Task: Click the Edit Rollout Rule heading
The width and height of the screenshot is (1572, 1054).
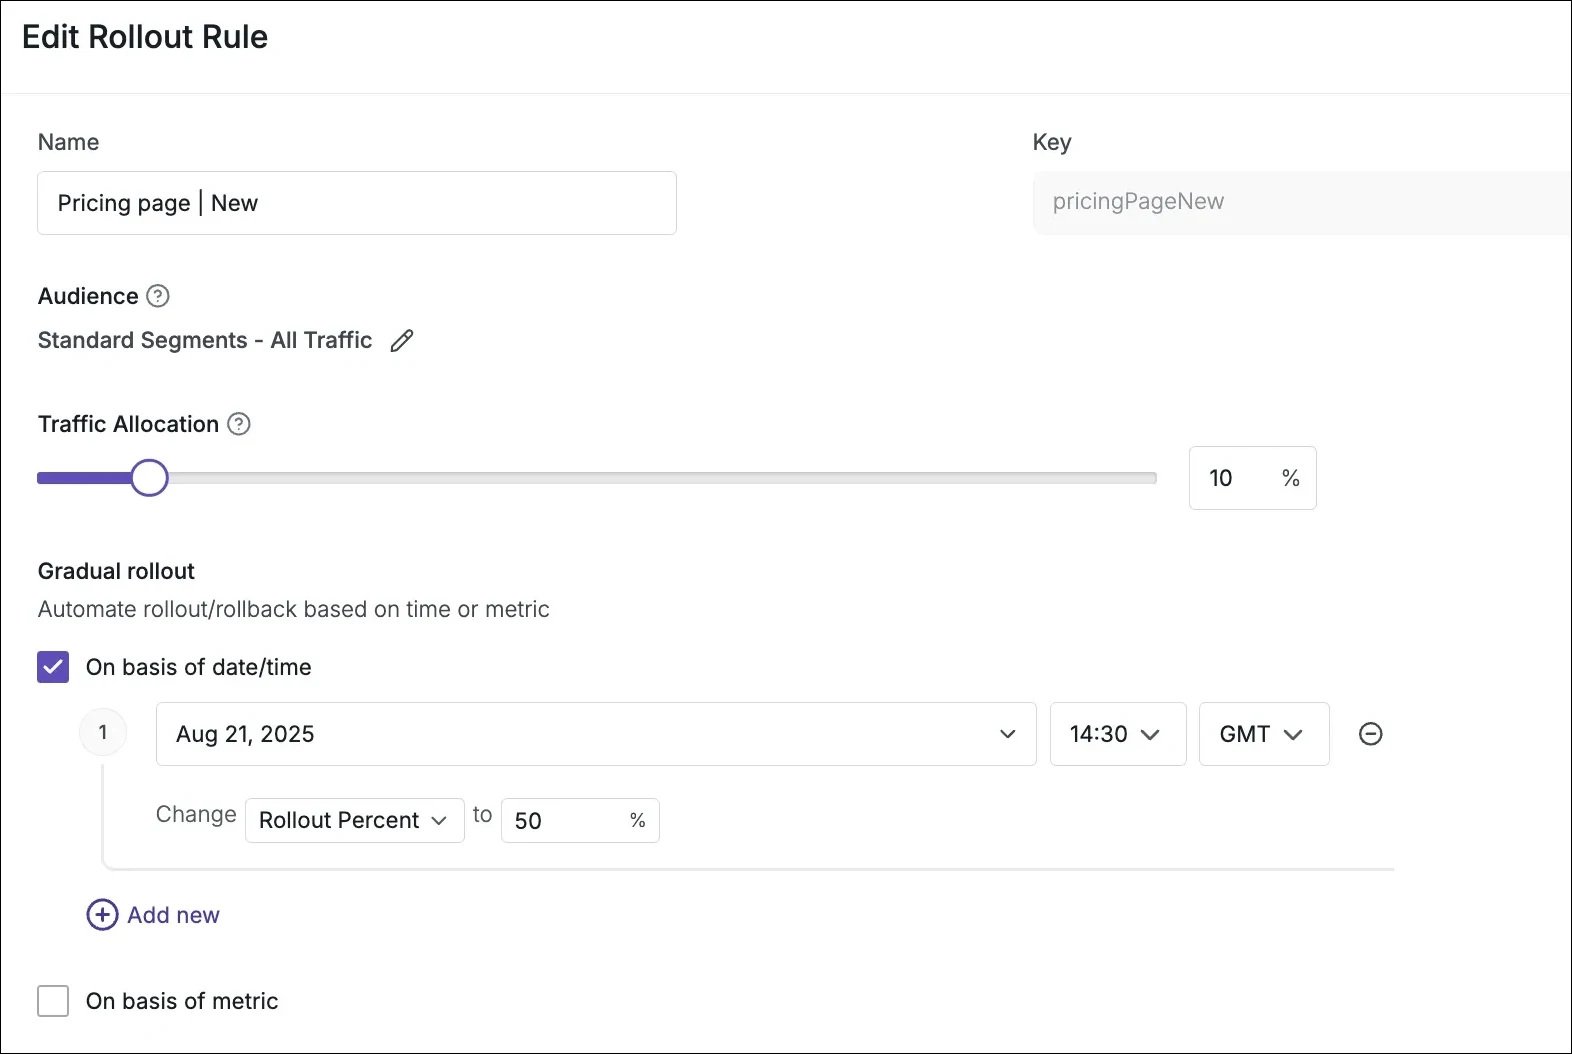Action: coord(145,37)
